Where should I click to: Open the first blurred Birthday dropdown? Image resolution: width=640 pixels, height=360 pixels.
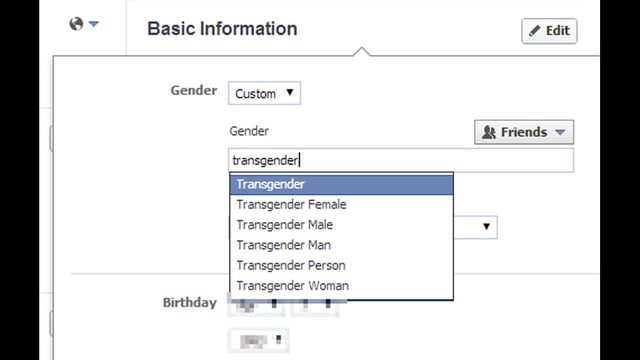coord(256,305)
